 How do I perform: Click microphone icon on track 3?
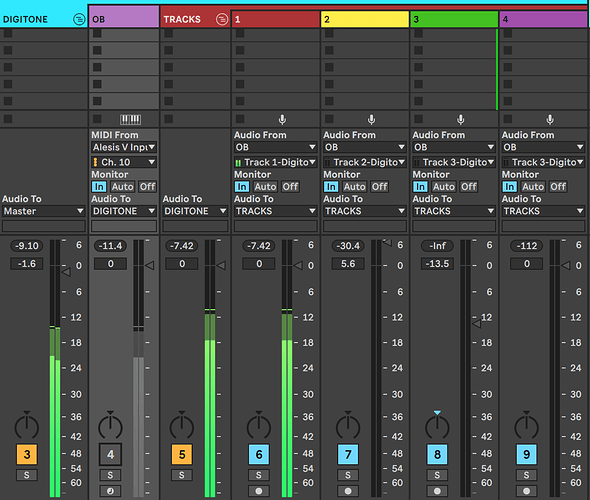[461, 120]
